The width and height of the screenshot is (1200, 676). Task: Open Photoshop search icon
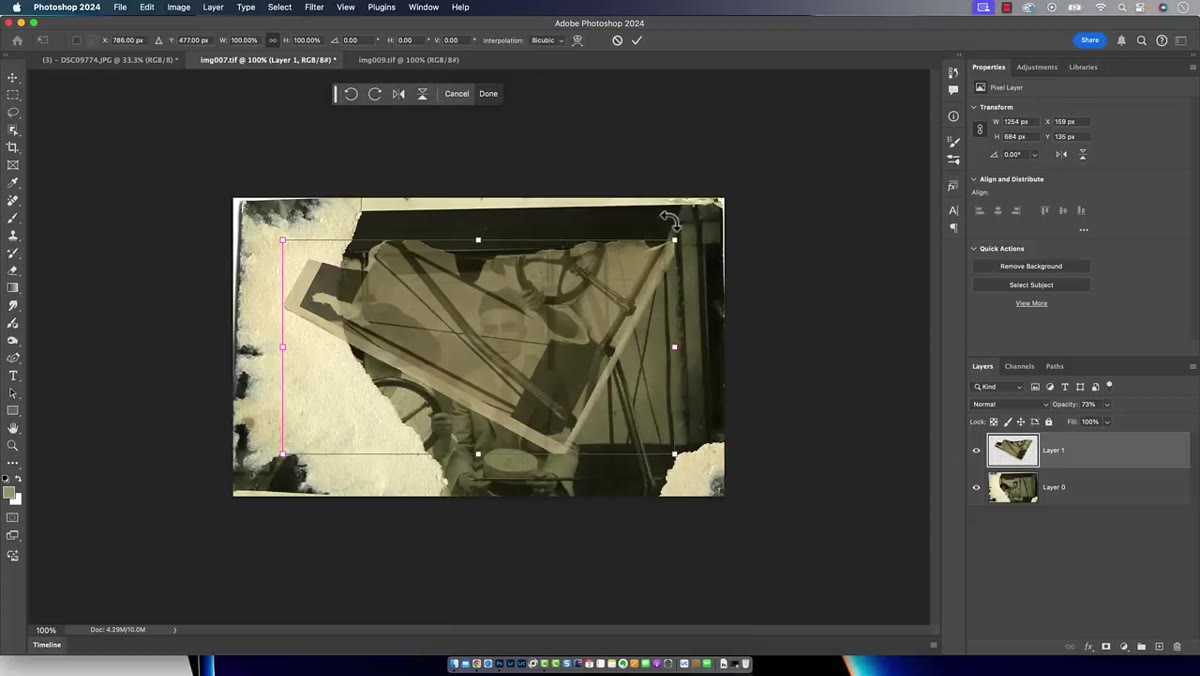tap(1141, 40)
